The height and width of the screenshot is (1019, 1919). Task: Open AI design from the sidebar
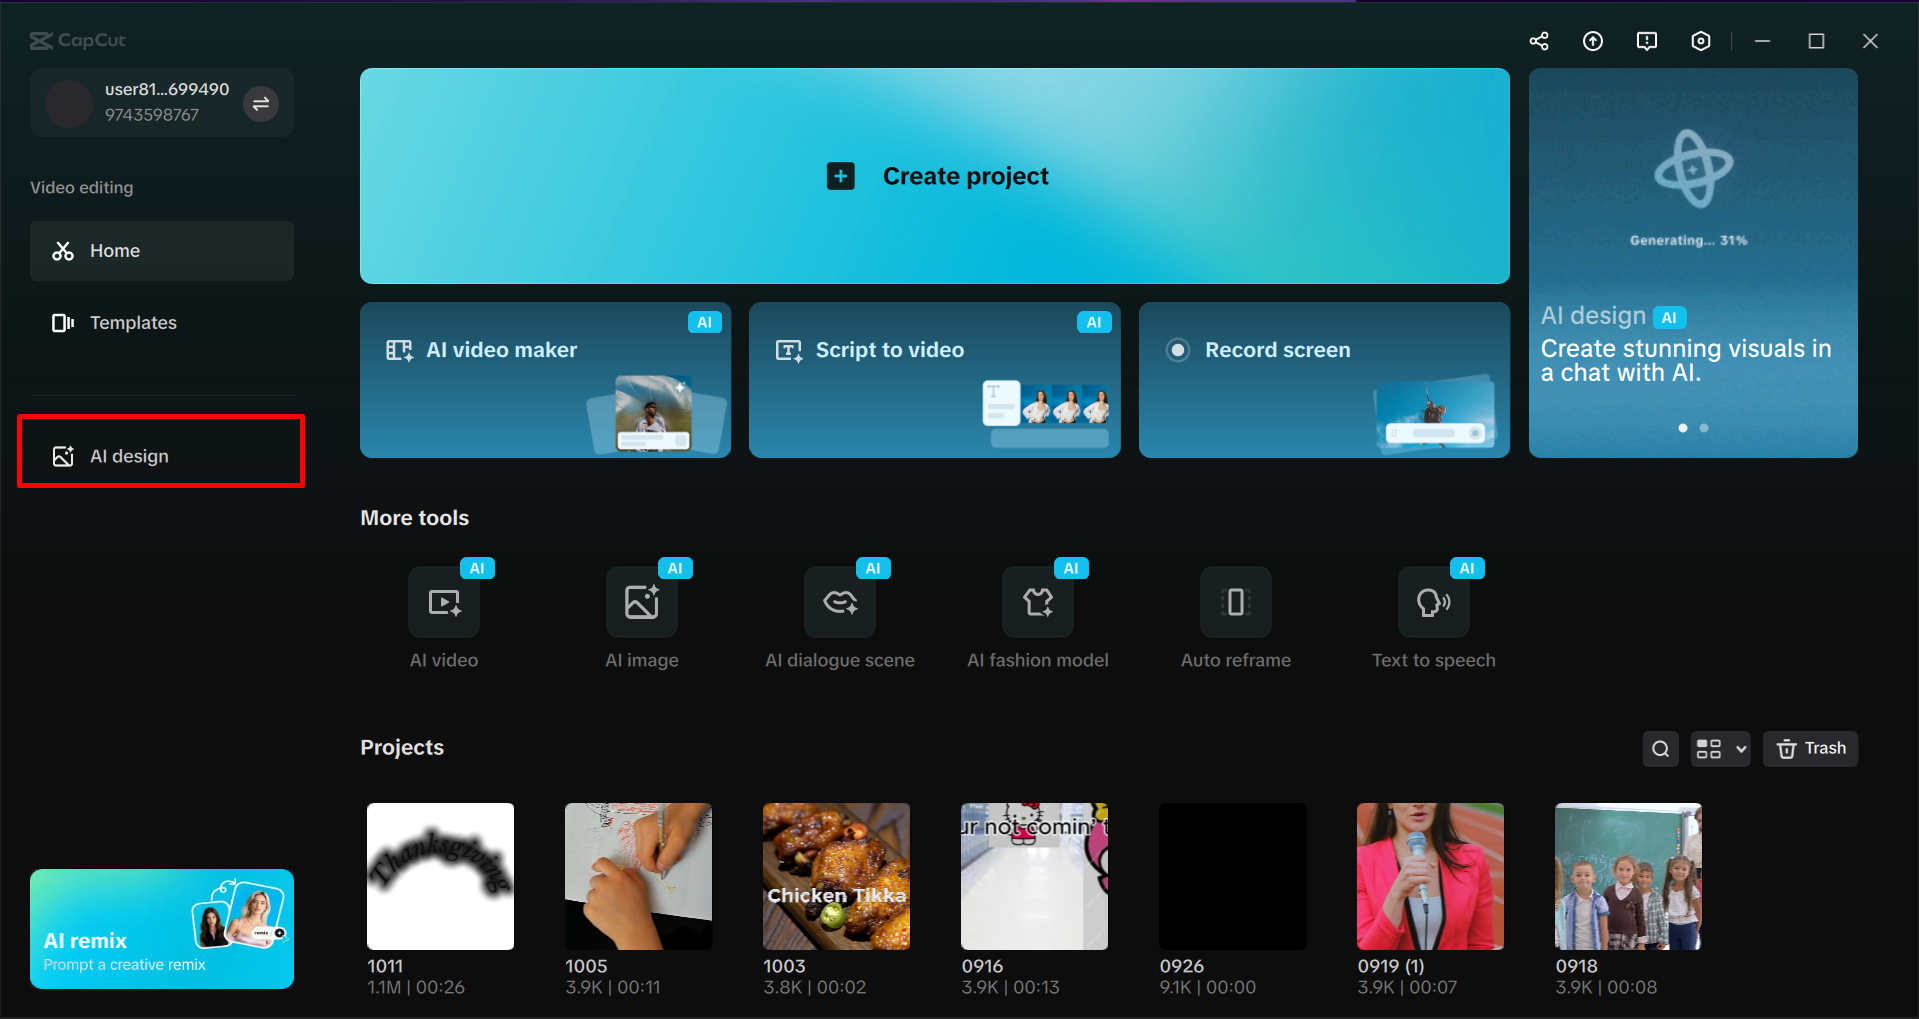point(160,455)
